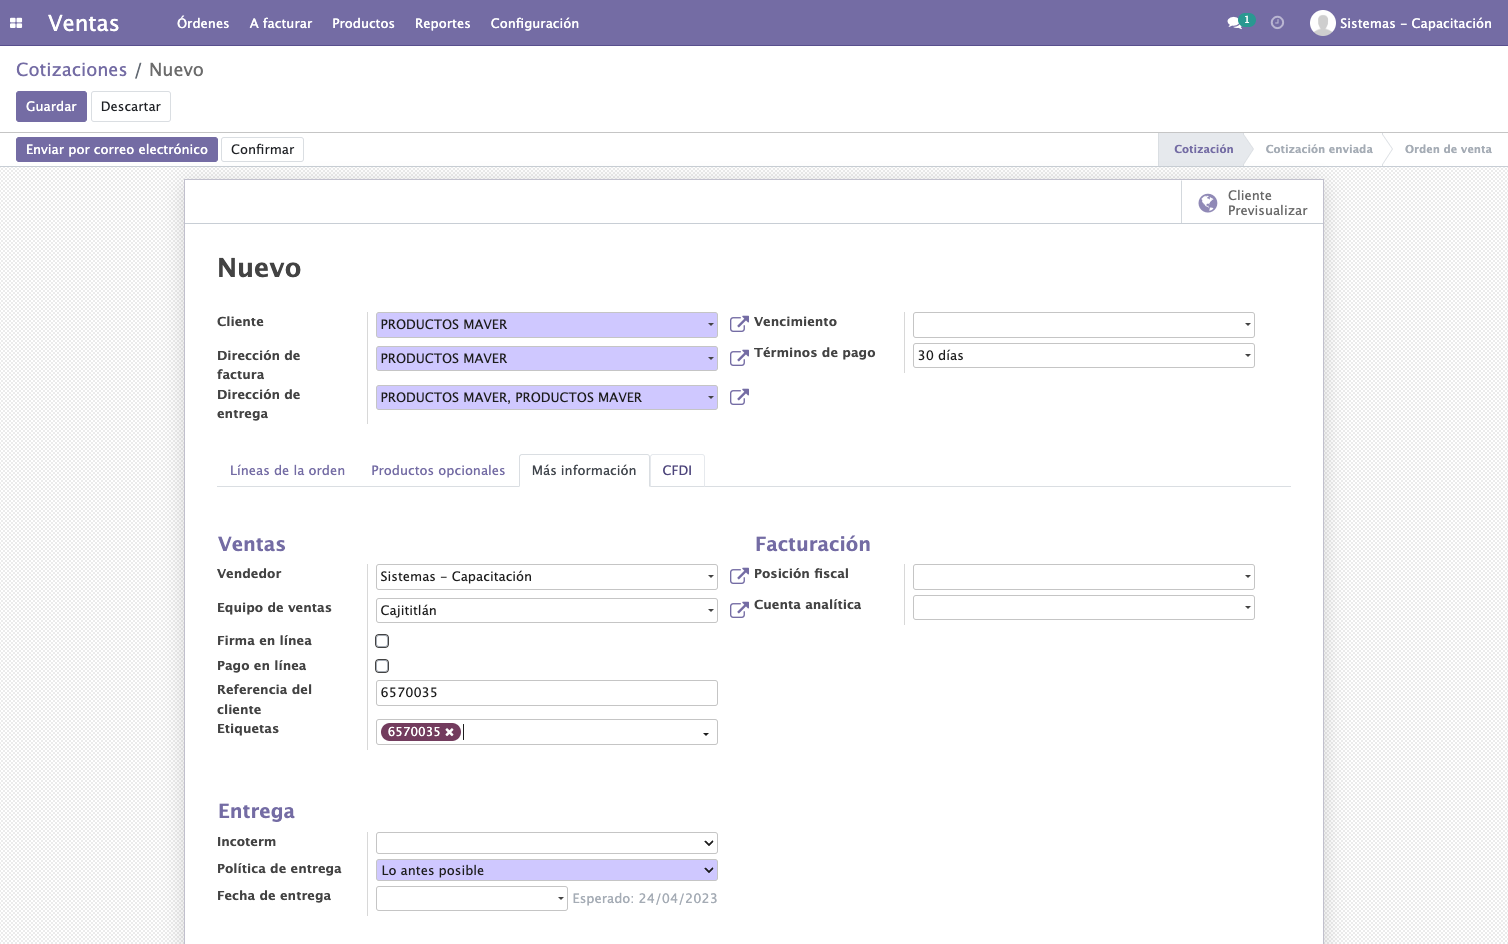The image size is (1508, 944).
Task: Click the Confirmar button
Action: click(262, 149)
